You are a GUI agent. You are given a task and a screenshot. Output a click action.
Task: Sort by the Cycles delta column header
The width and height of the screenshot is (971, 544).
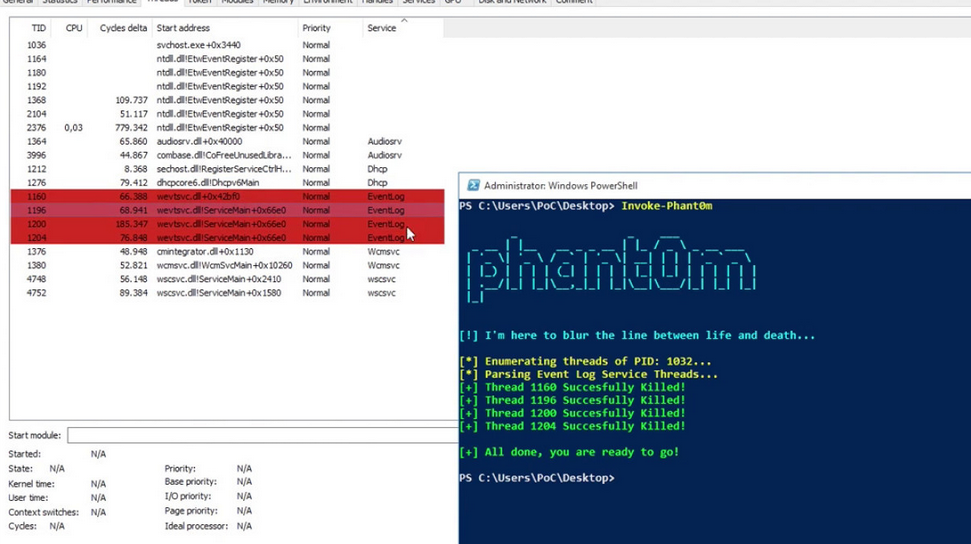coord(123,28)
